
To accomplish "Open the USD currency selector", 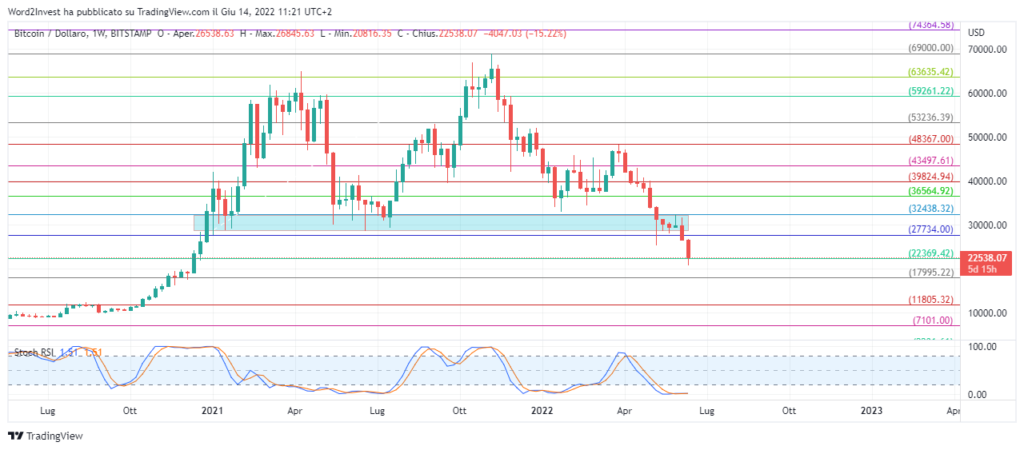I will click(x=977, y=33).
